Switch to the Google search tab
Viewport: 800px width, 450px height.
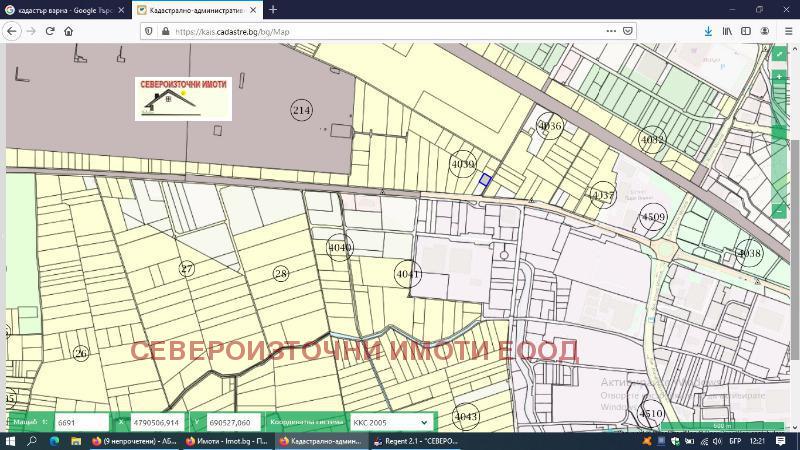click(x=60, y=9)
